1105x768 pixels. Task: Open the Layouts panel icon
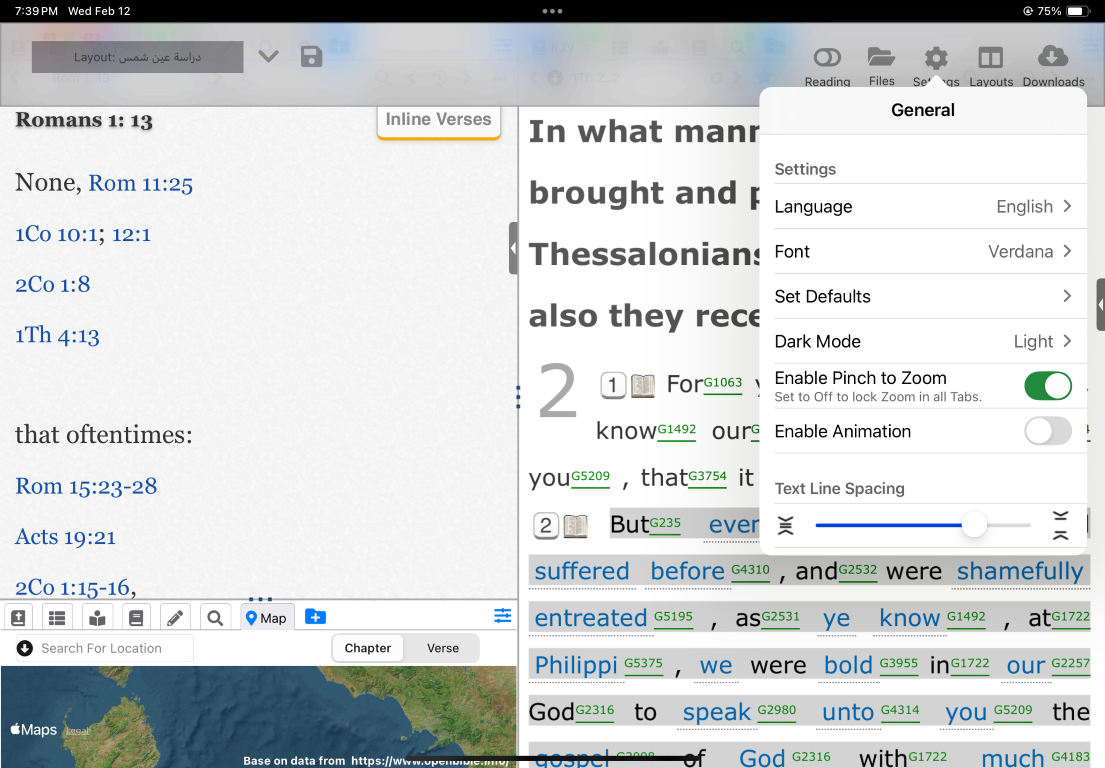(x=990, y=60)
